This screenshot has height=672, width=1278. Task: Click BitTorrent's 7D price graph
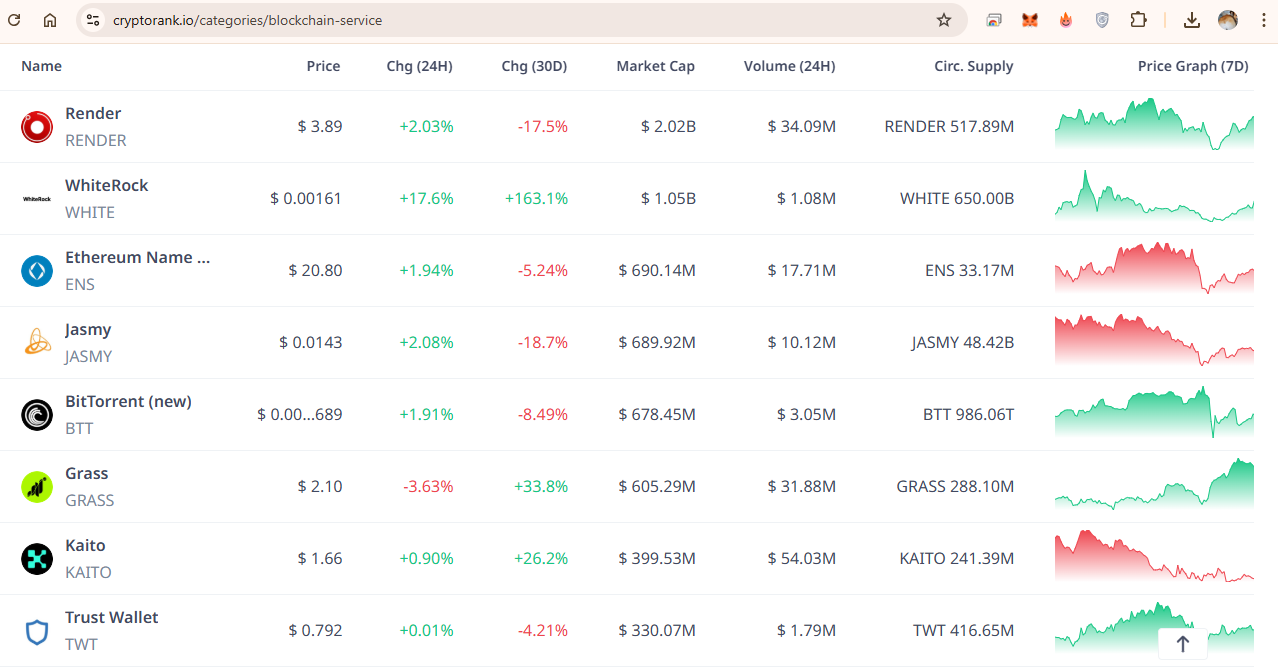1154,412
